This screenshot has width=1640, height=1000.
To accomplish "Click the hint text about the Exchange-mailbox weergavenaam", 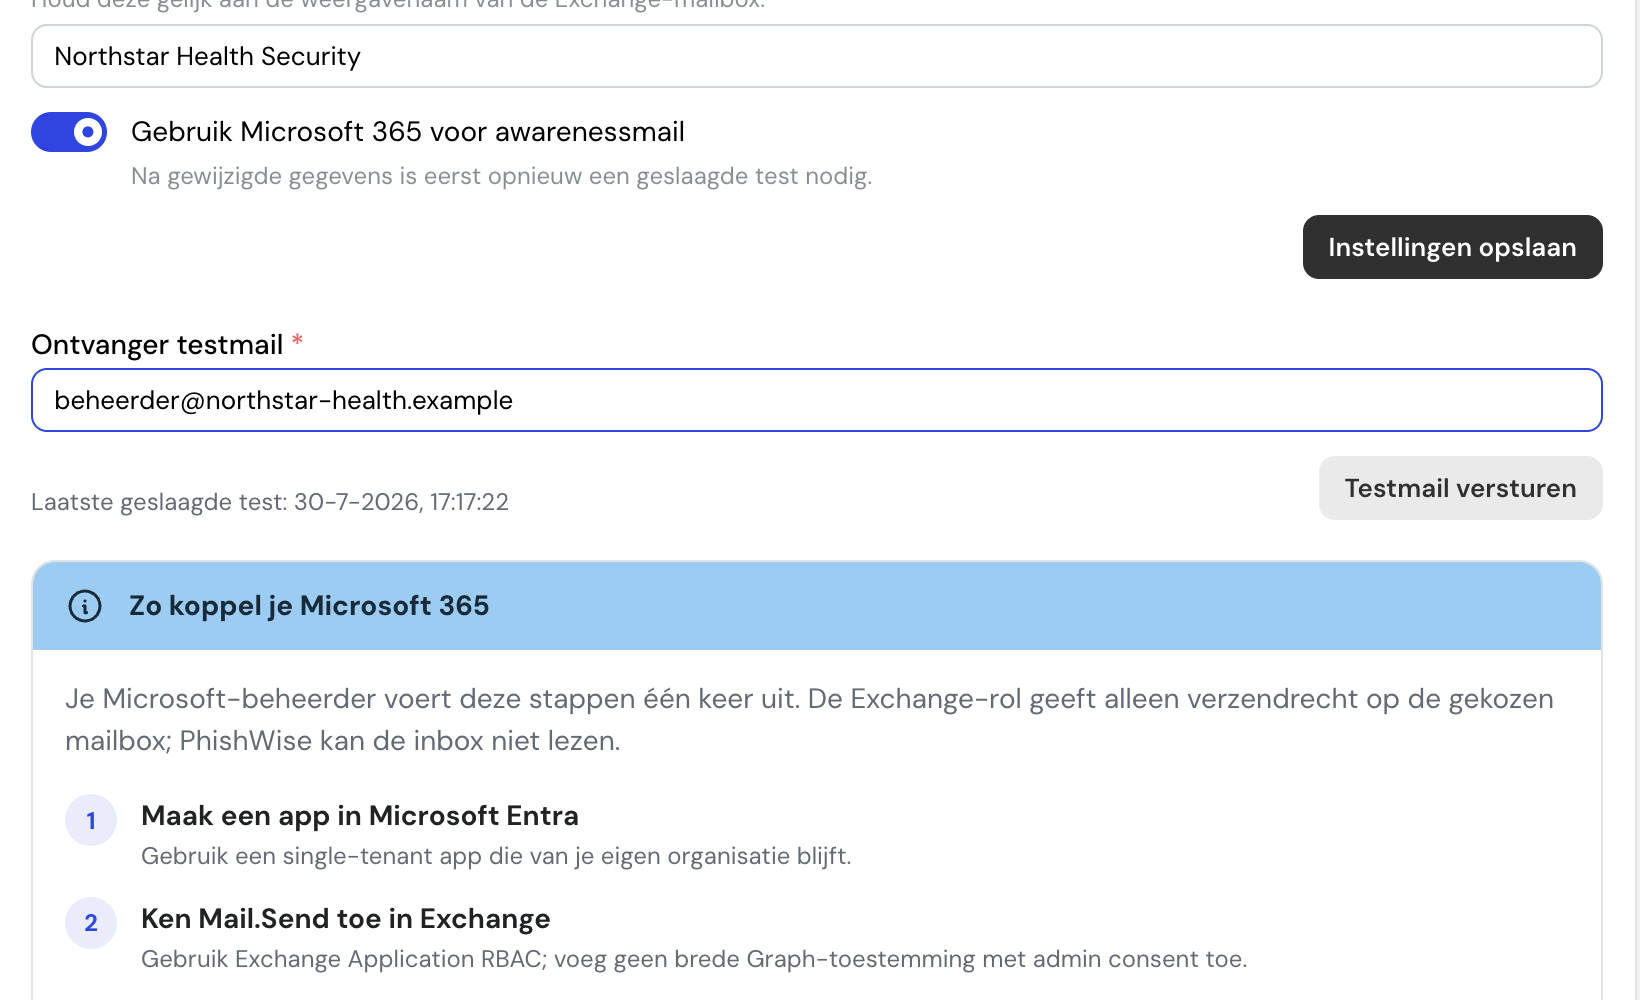I will click(398, 4).
